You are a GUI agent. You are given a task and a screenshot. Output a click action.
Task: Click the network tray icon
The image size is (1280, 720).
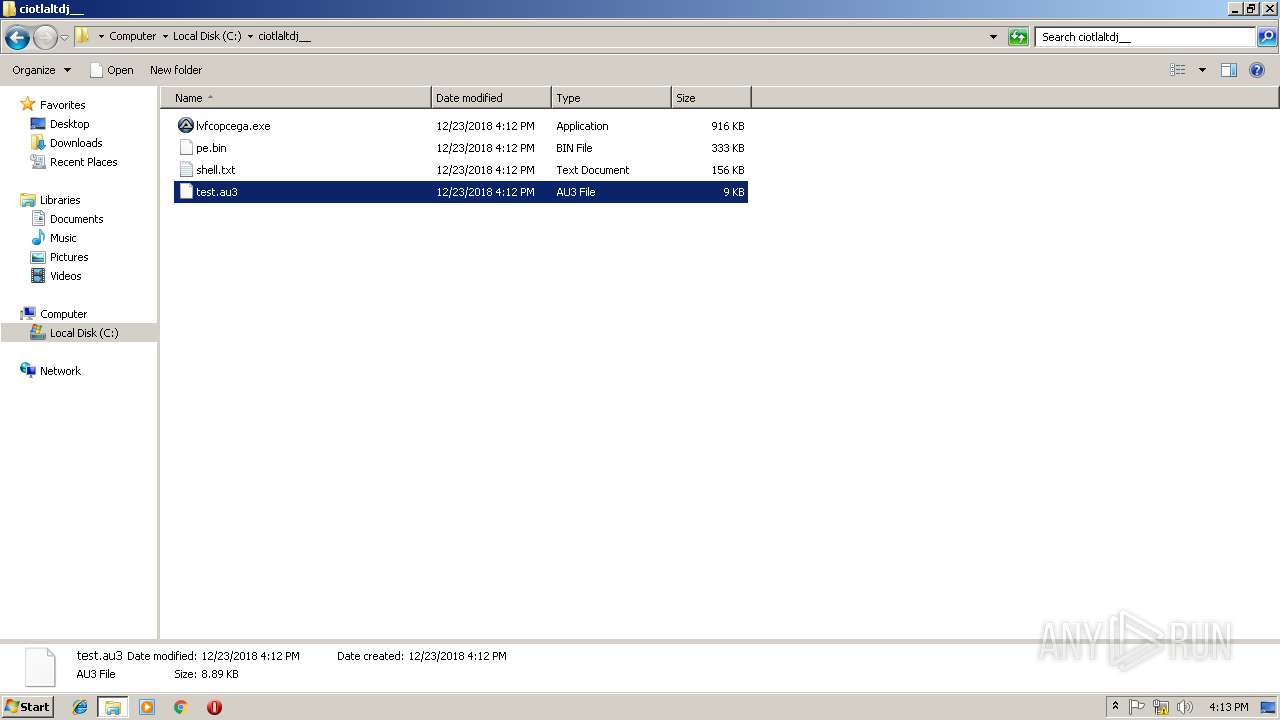coord(1161,707)
